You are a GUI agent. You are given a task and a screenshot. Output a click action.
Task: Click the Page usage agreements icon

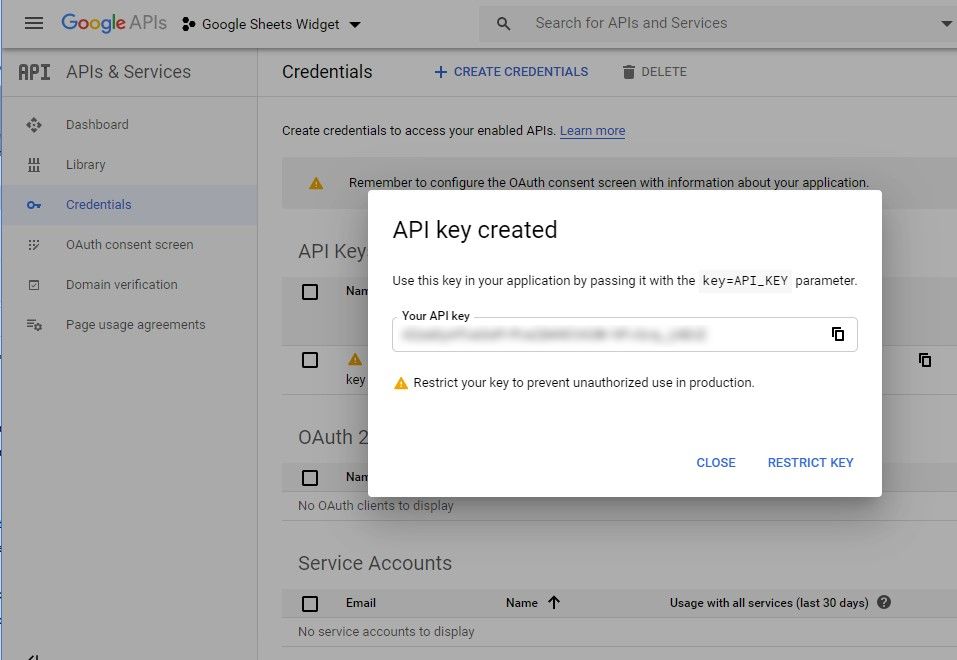point(34,325)
